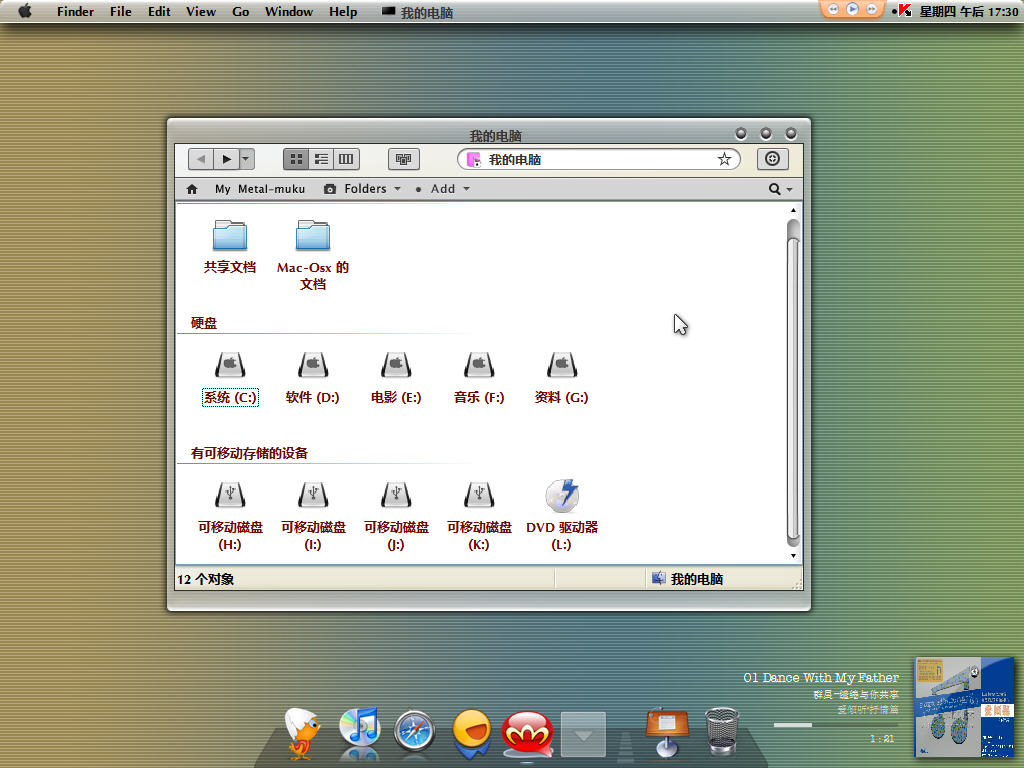Click the Kaspersky tray icon
Image resolution: width=1024 pixels, height=768 pixels.
(904, 10)
